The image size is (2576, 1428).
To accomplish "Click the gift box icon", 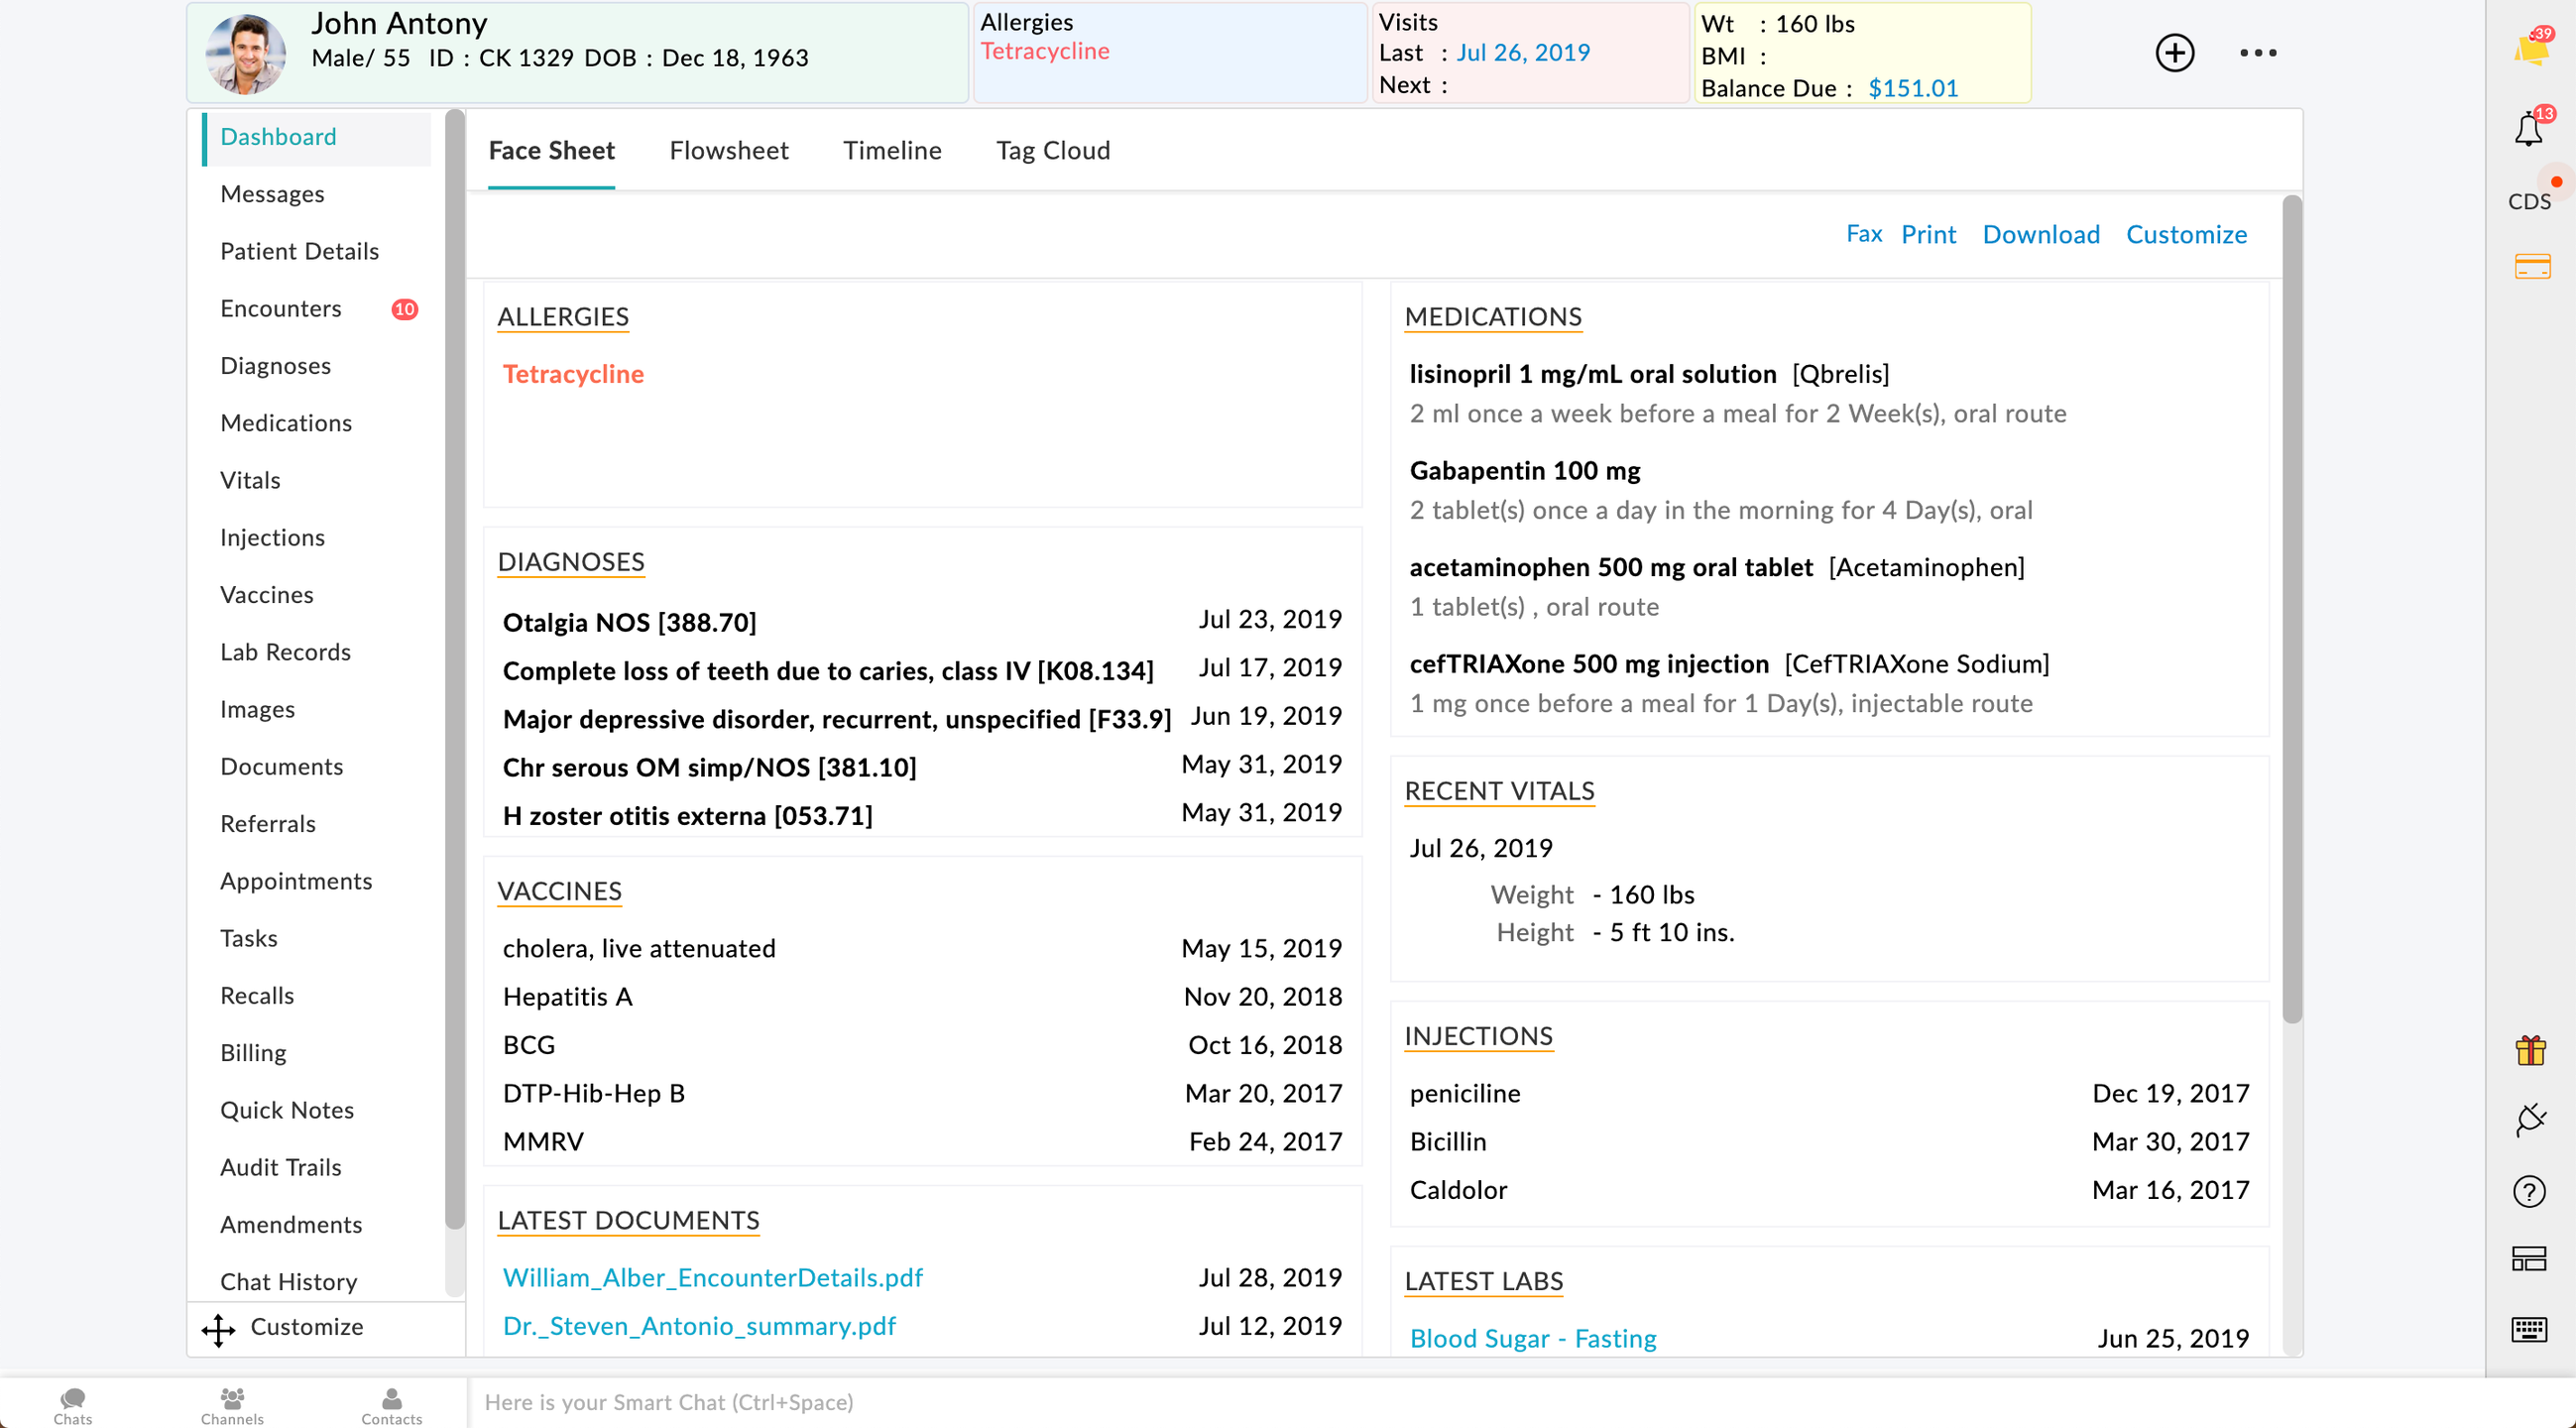I will 2530,1050.
